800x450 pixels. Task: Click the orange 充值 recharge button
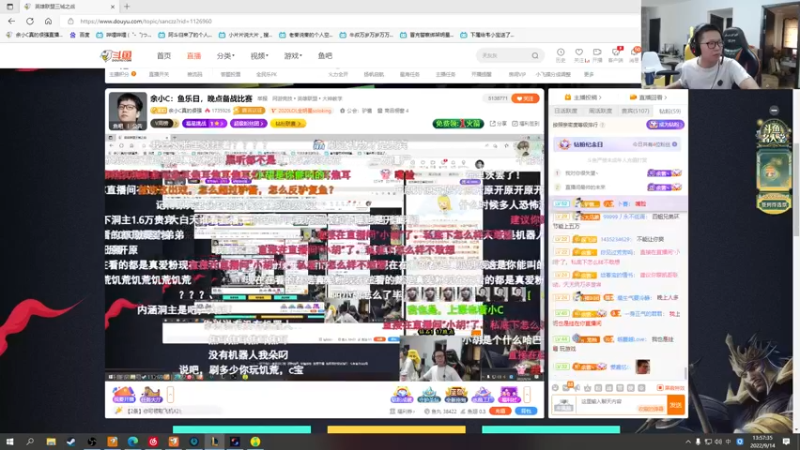pyautogui.click(x=500, y=411)
